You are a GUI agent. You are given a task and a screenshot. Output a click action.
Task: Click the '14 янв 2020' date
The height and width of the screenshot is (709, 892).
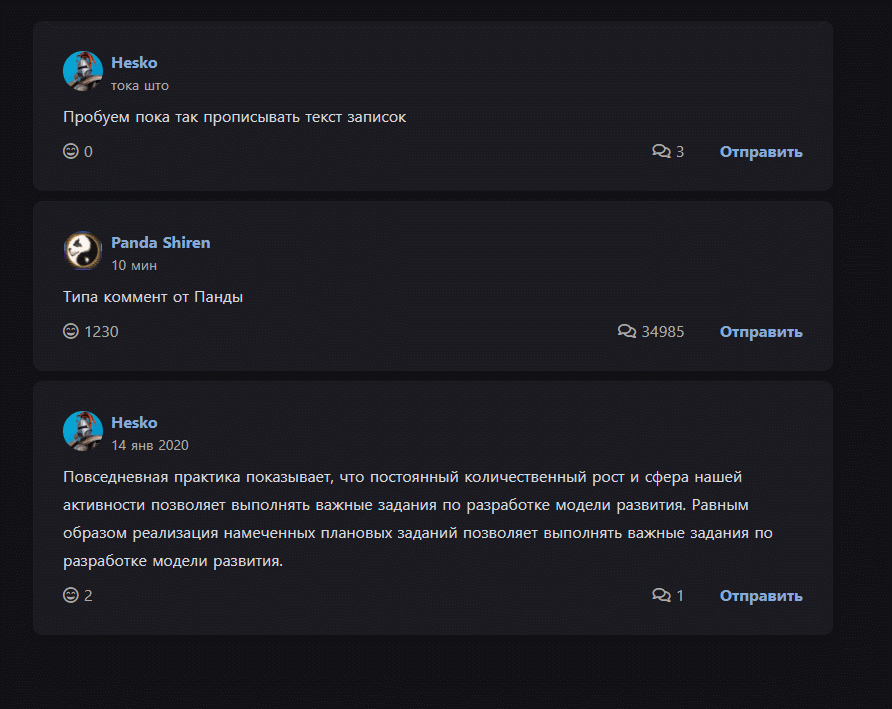coord(150,446)
